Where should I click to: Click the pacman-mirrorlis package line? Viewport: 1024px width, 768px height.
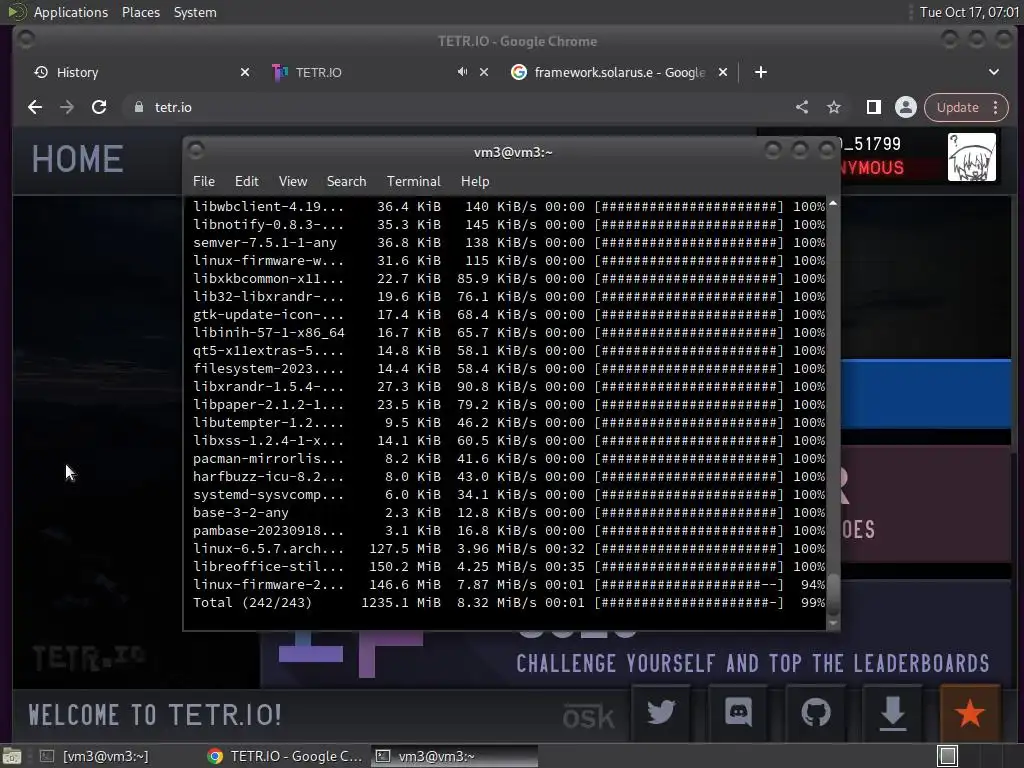509,458
